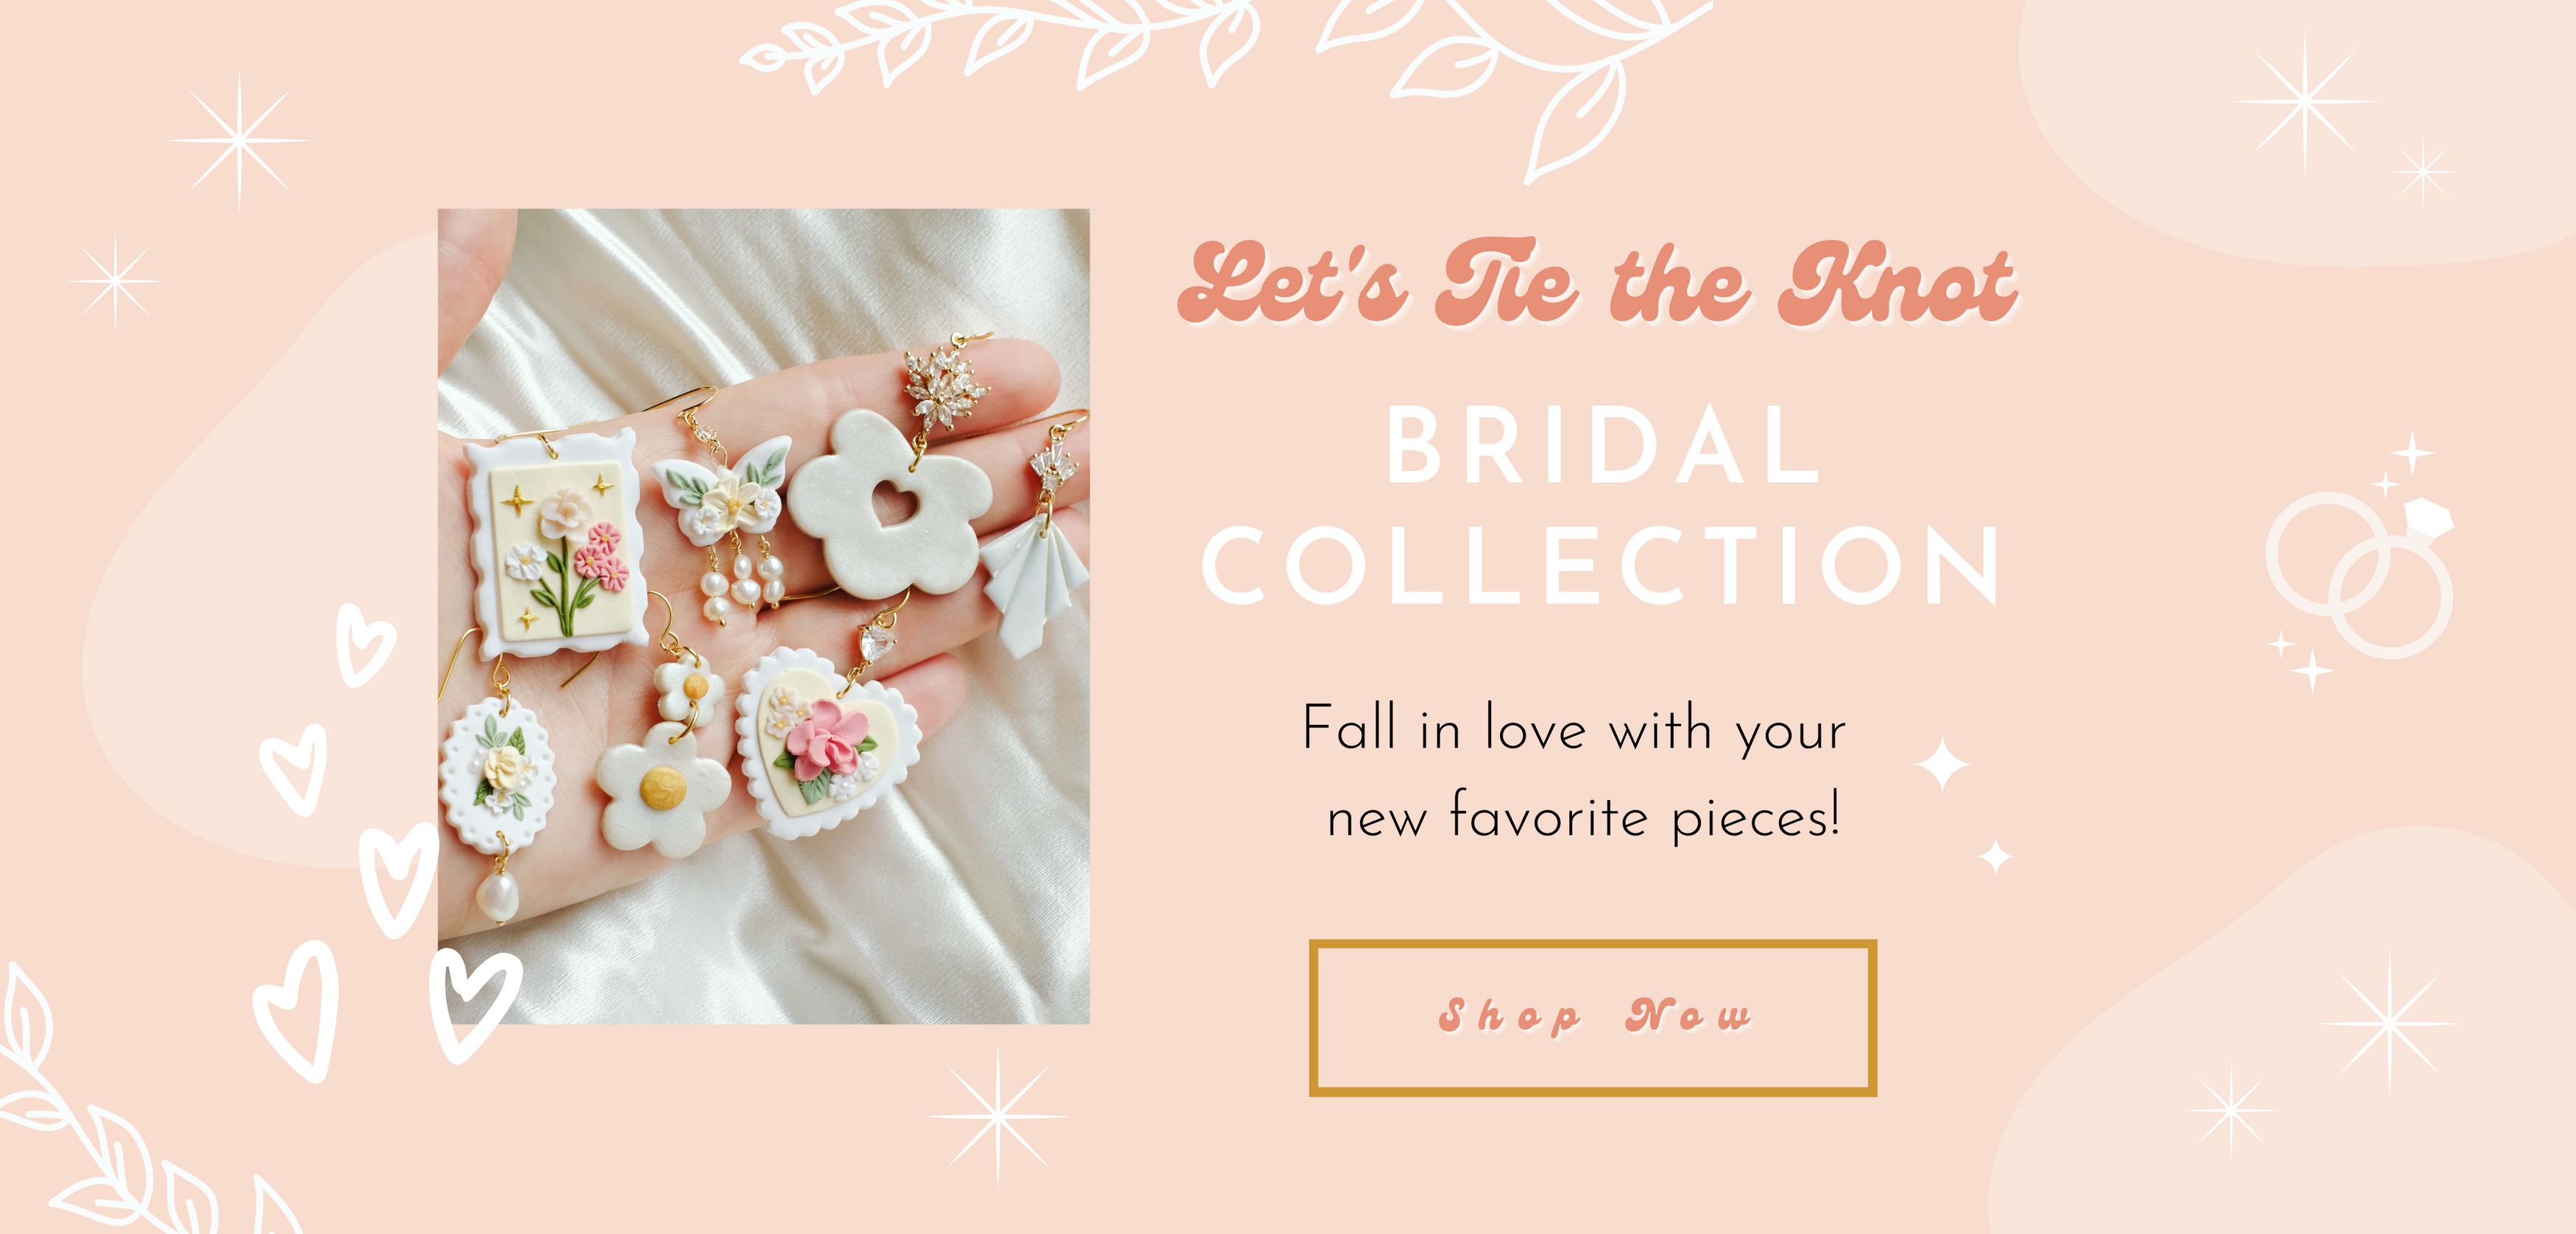Click the large starburst at top left

(239, 140)
